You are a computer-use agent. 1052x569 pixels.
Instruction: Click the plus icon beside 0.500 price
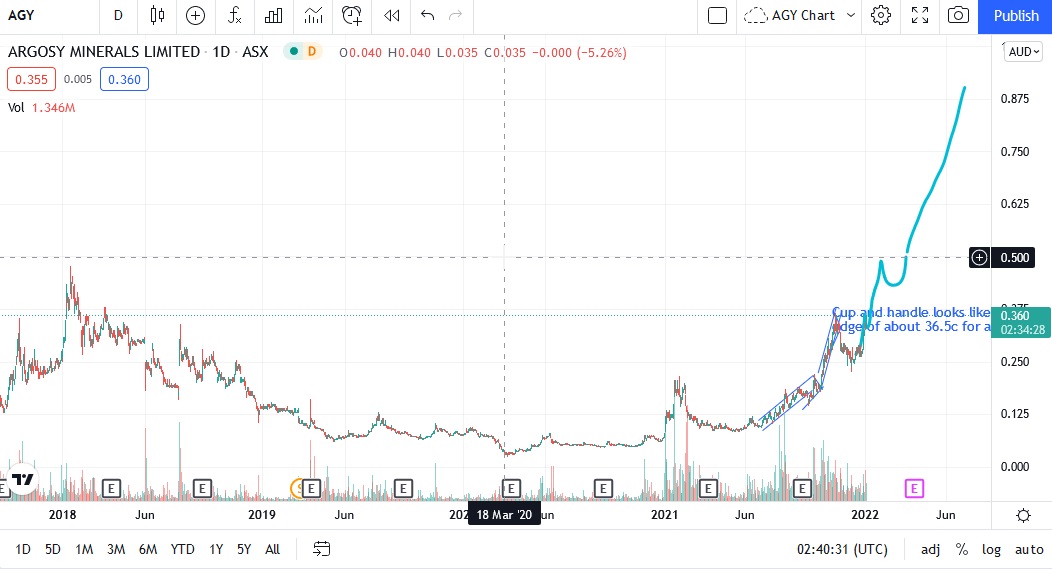tap(980, 258)
